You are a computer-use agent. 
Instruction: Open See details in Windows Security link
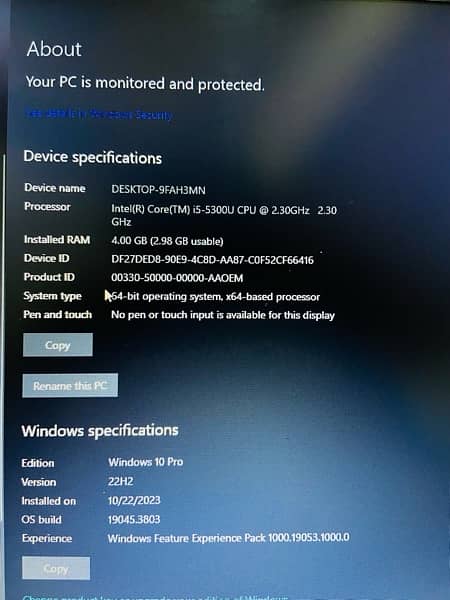pyautogui.click(x=99, y=114)
